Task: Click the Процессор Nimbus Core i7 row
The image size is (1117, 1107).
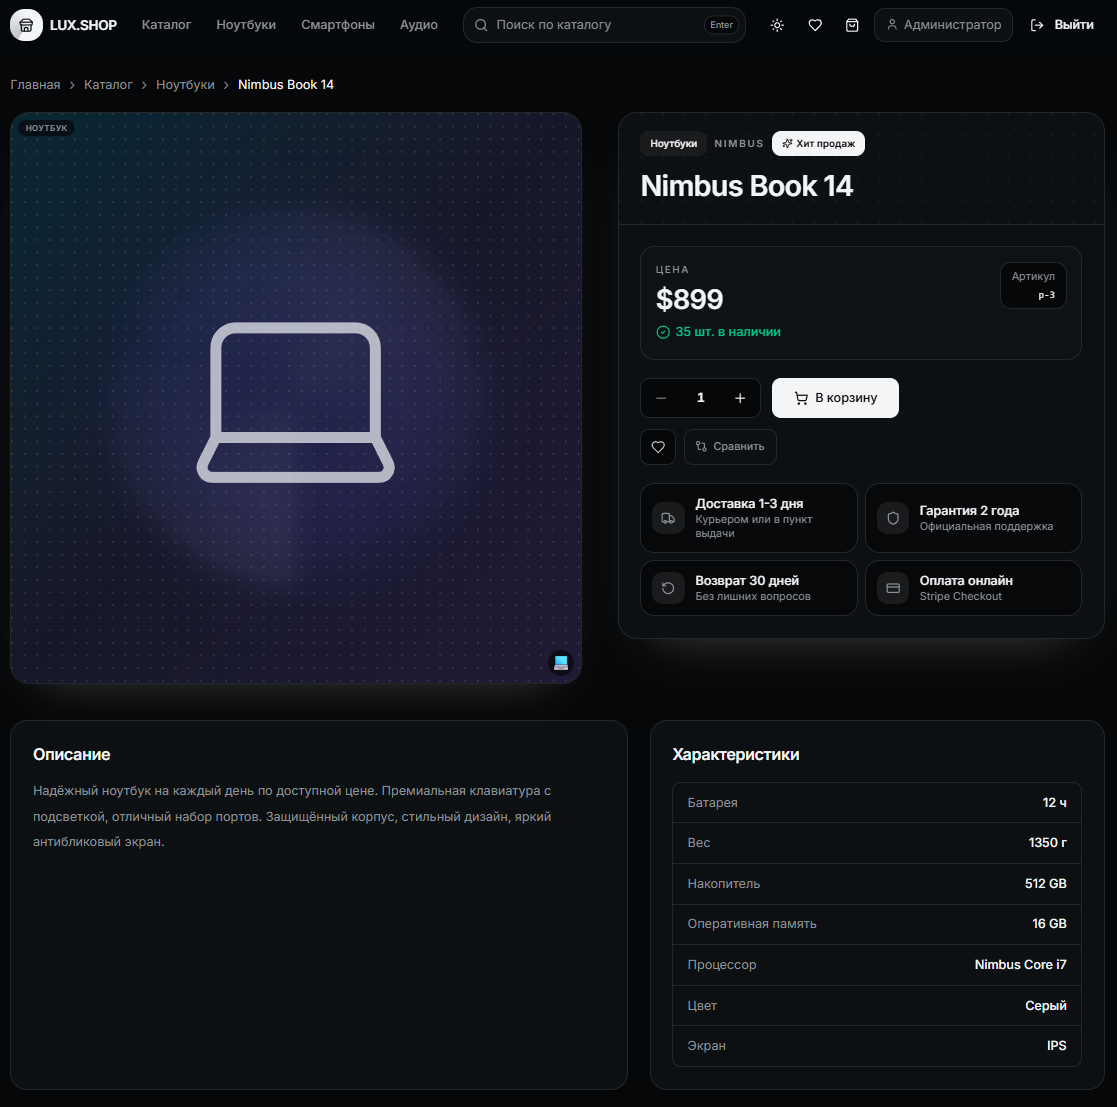Action: [877, 965]
